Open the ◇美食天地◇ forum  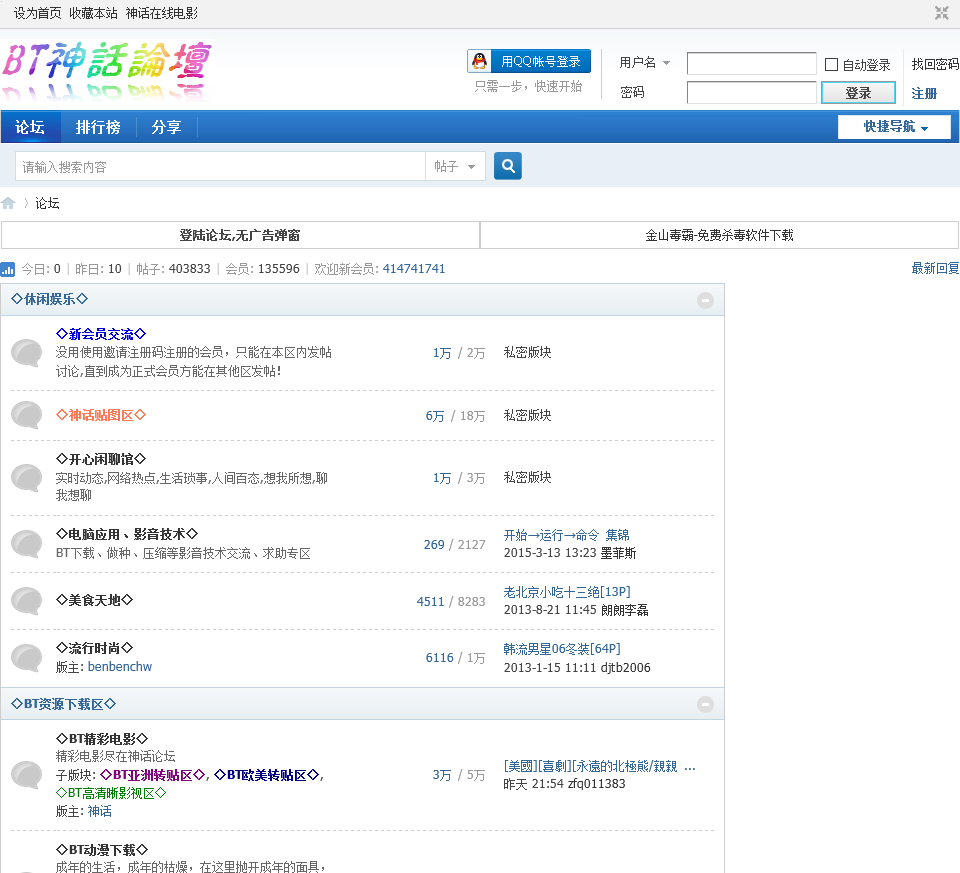pyautogui.click(x=94, y=600)
